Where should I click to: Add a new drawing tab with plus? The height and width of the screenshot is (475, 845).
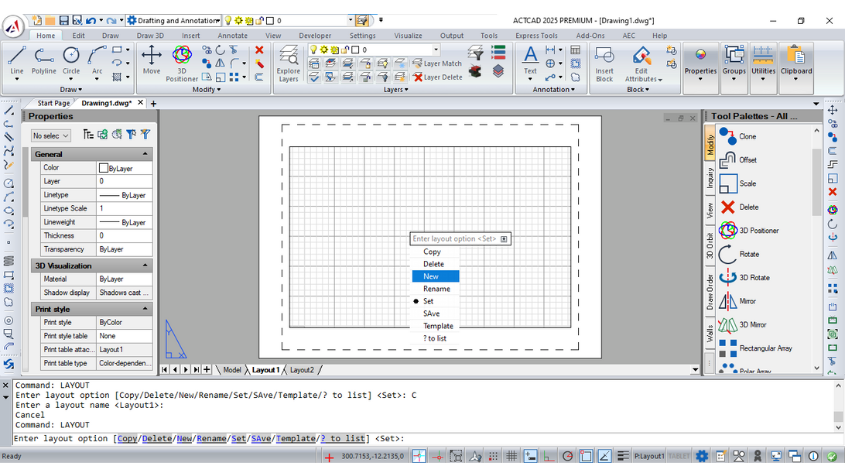[x=154, y=104]
